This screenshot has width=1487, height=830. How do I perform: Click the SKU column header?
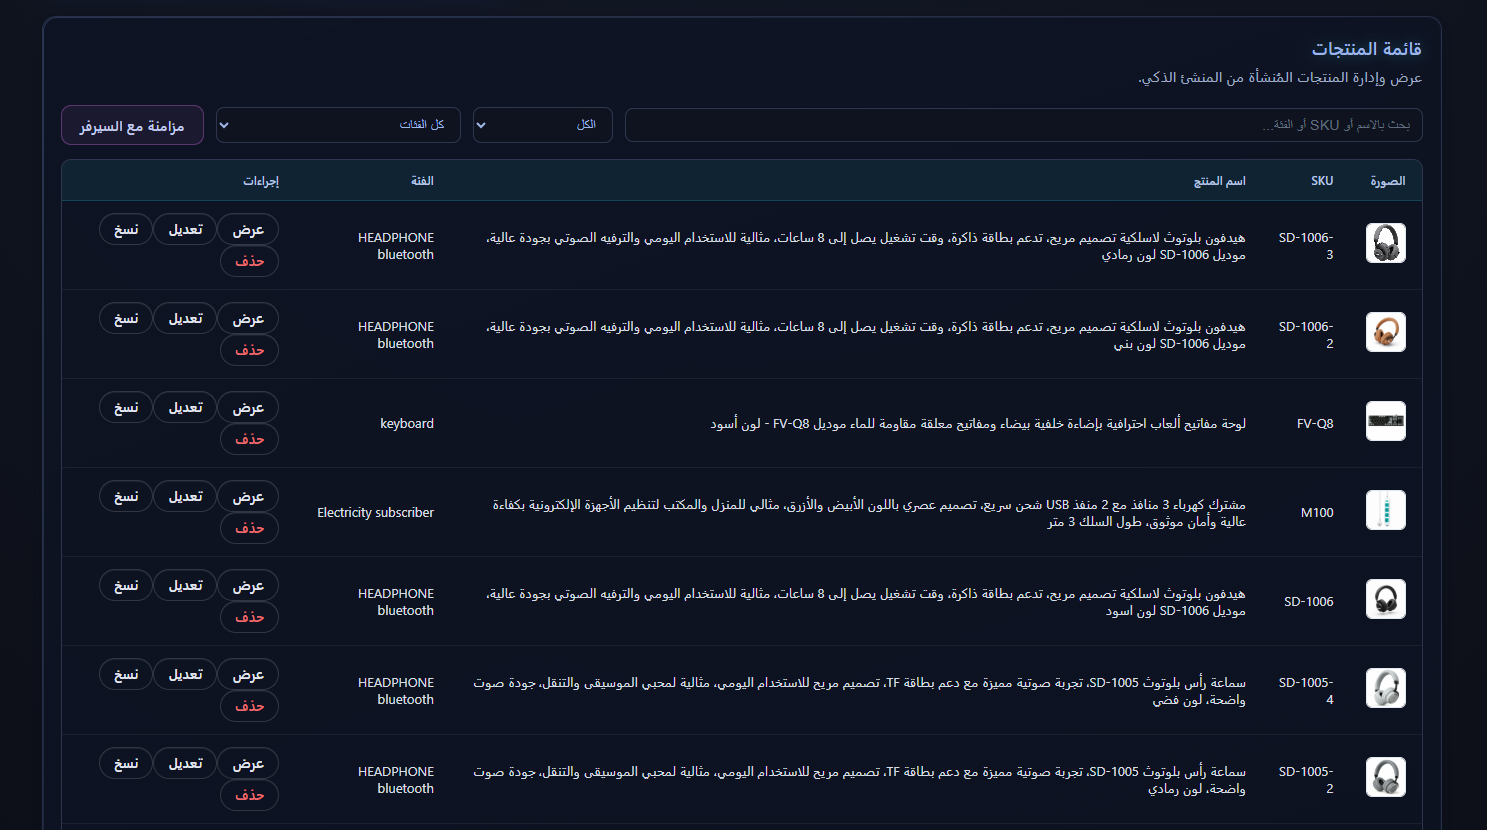click(x=1322, y=180)
